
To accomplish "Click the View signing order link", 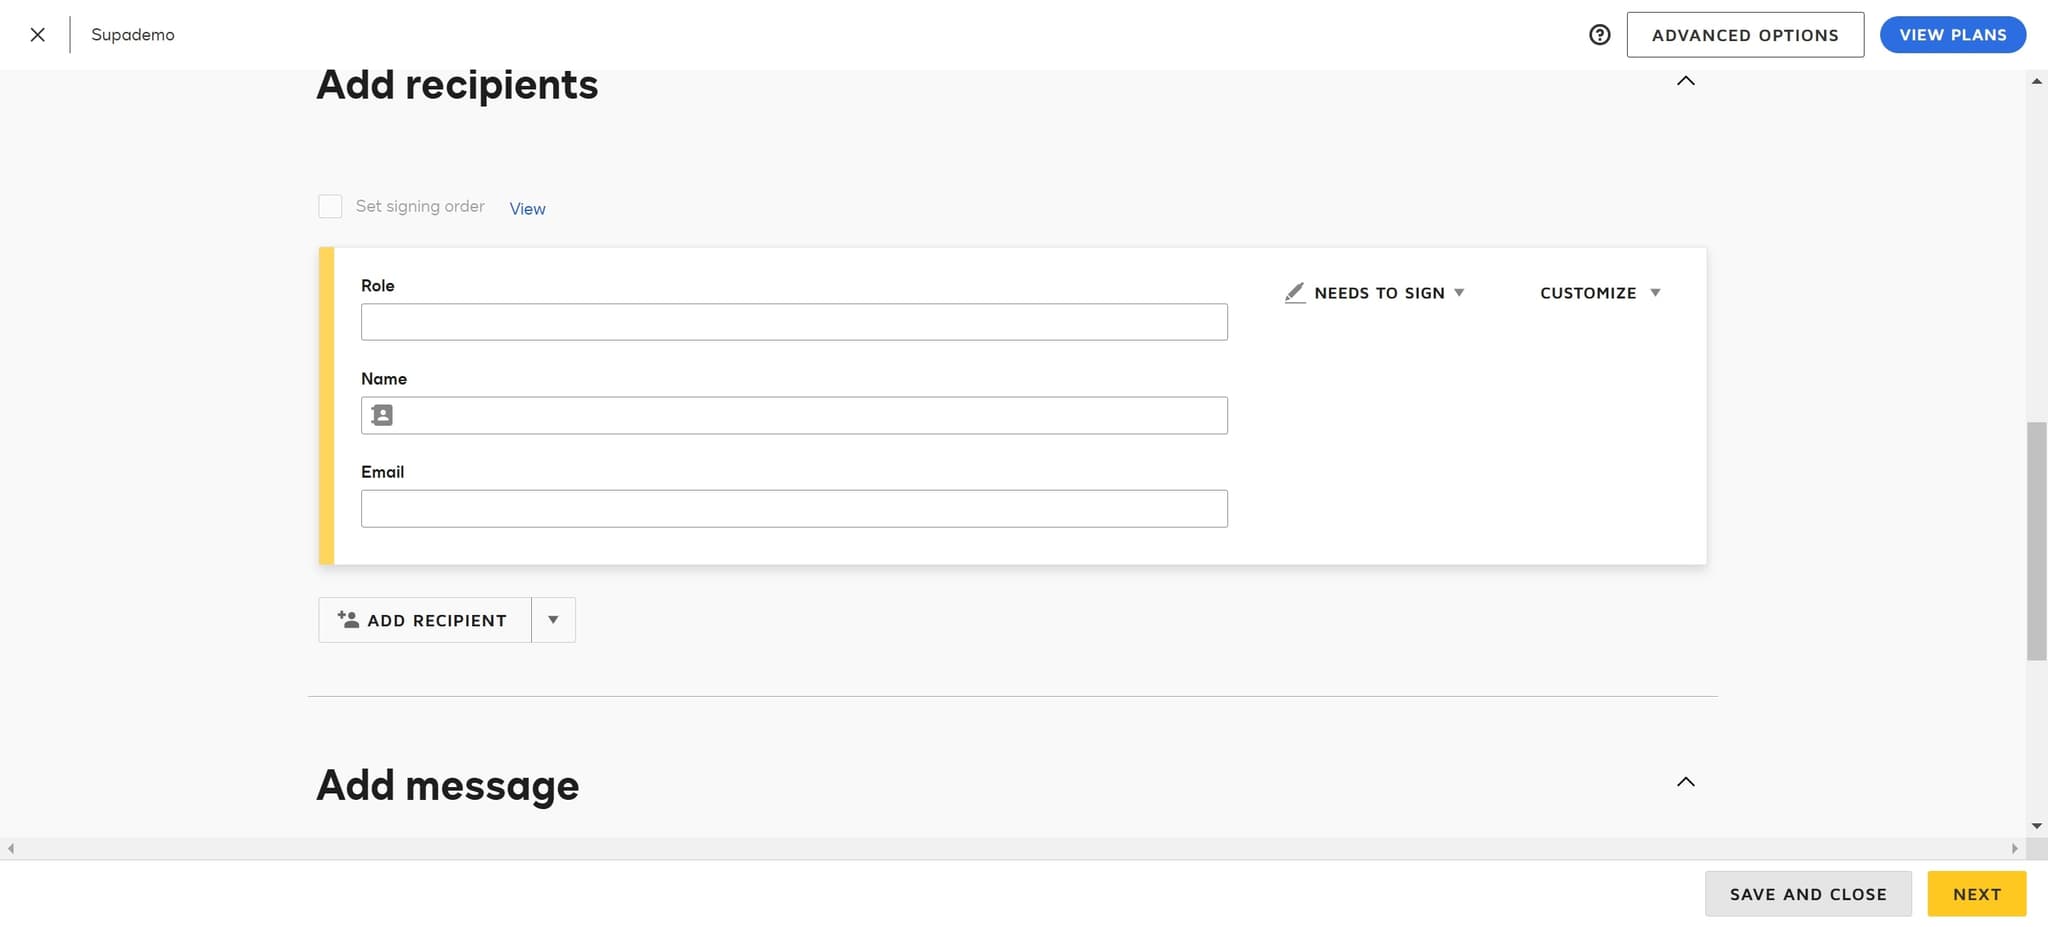I will [x=527, y=209].
